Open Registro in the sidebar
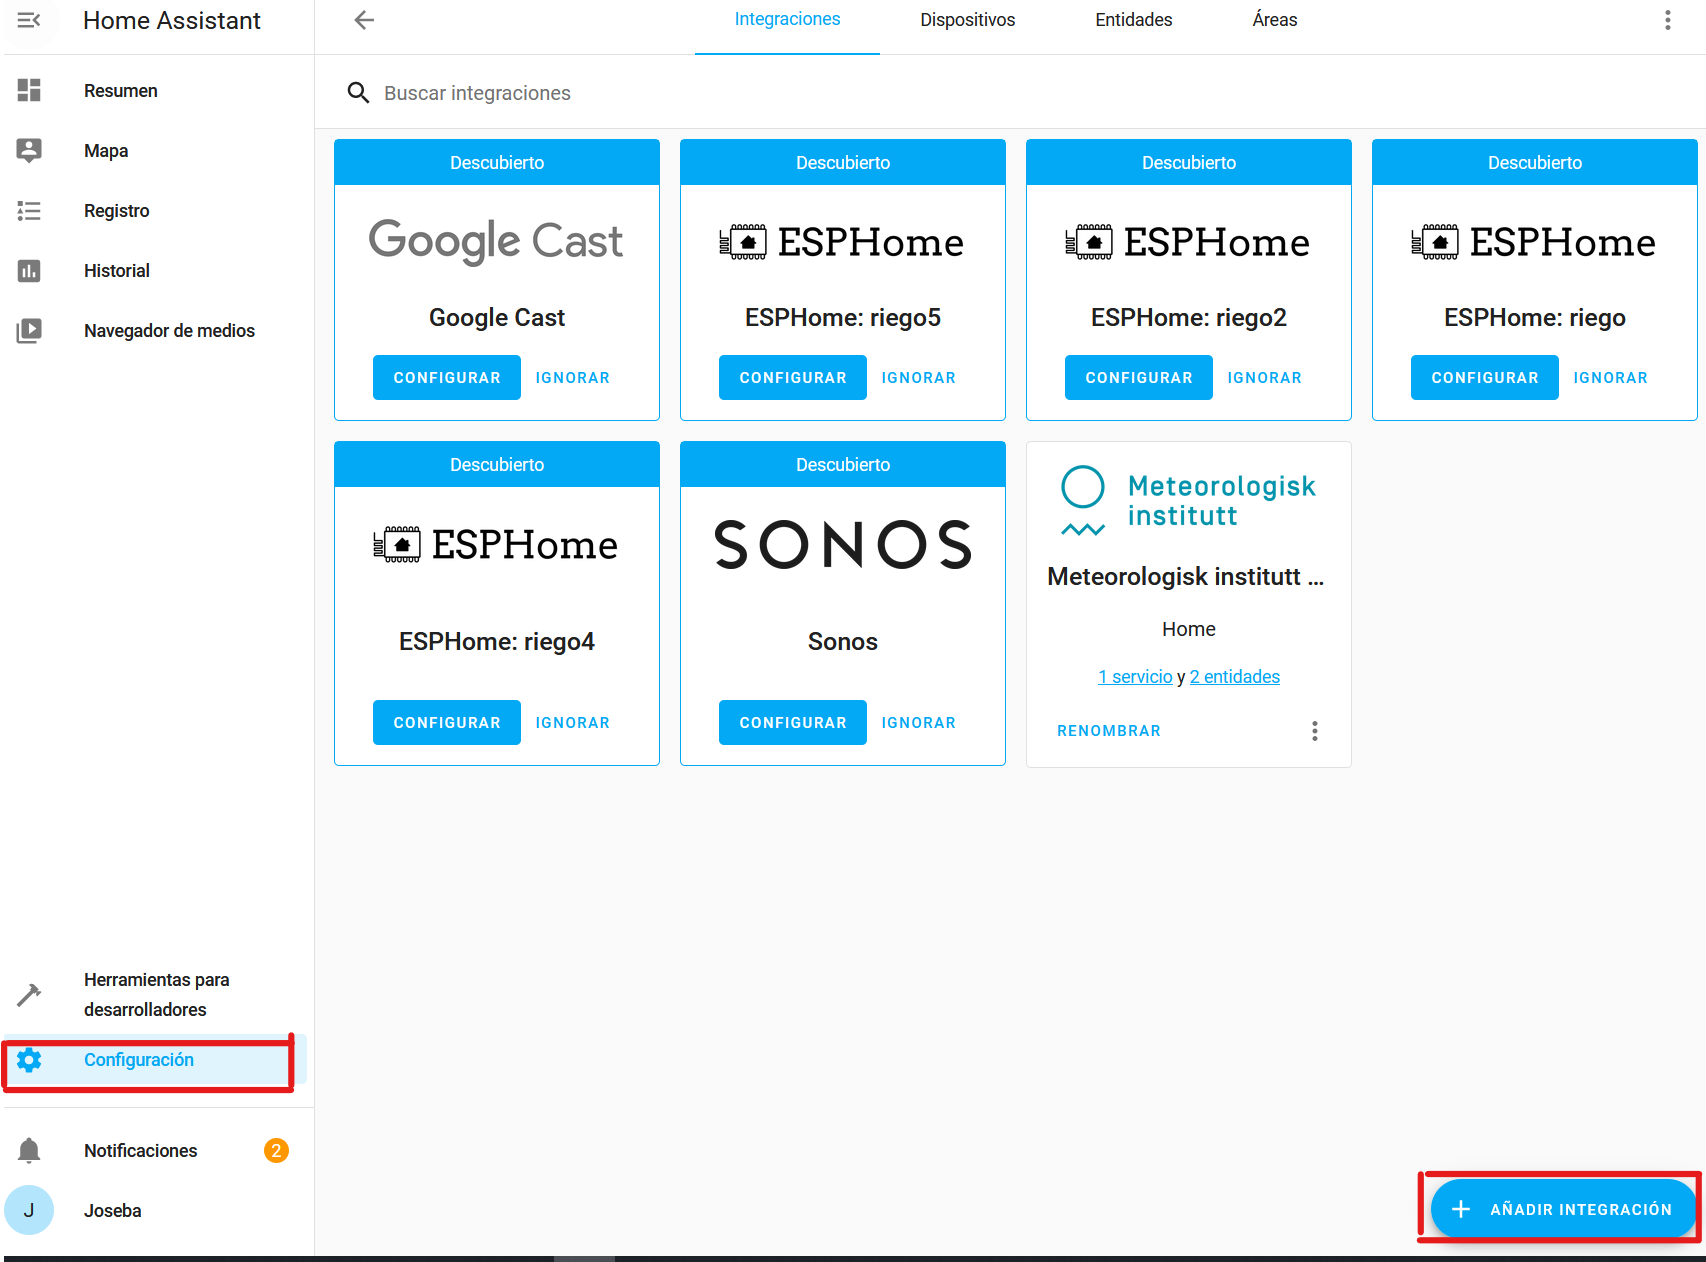The height and width of the screenshot is (1262, 1706). click(x=155, y=210)
